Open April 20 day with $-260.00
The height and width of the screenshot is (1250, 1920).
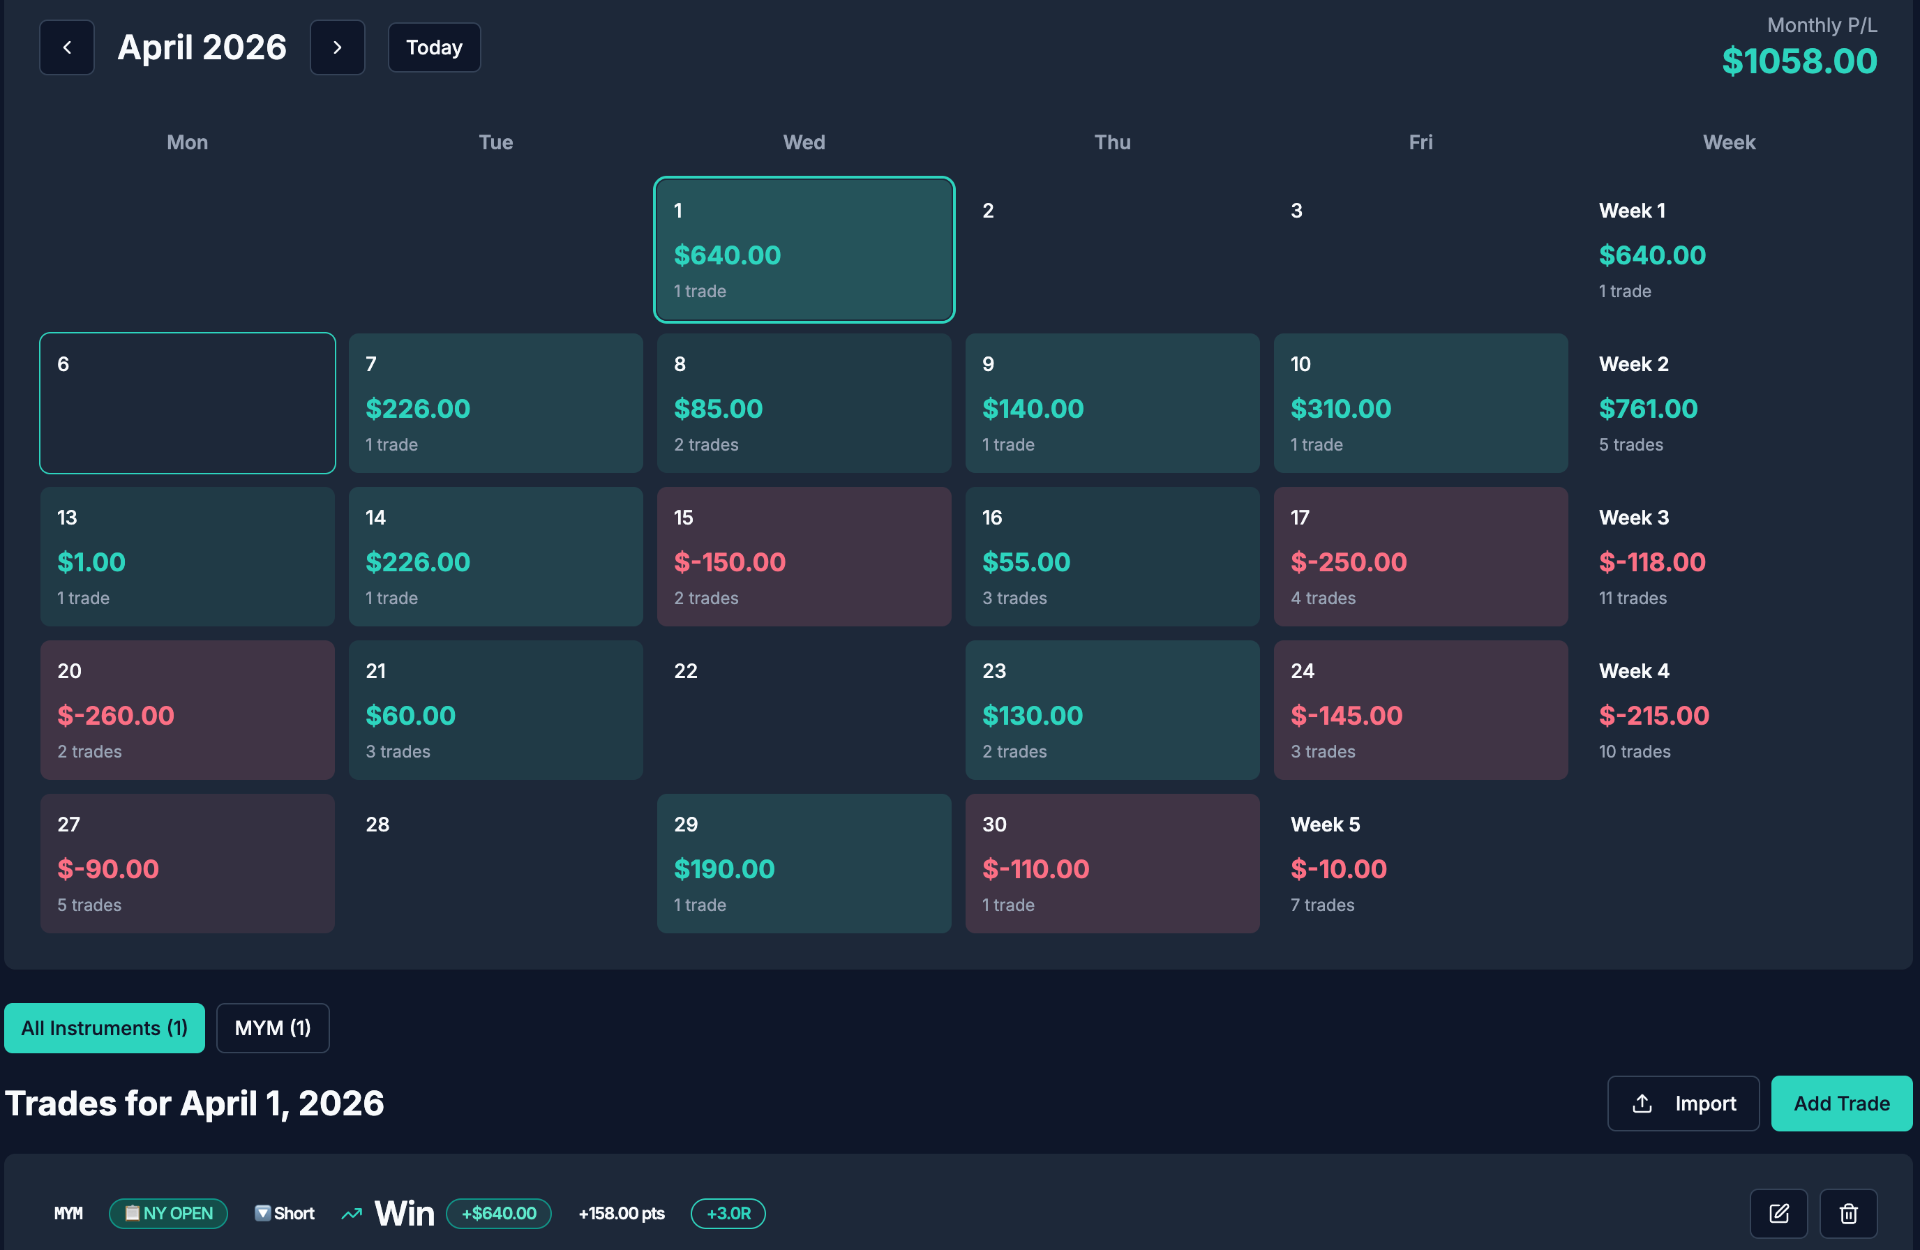coord(187,710)
